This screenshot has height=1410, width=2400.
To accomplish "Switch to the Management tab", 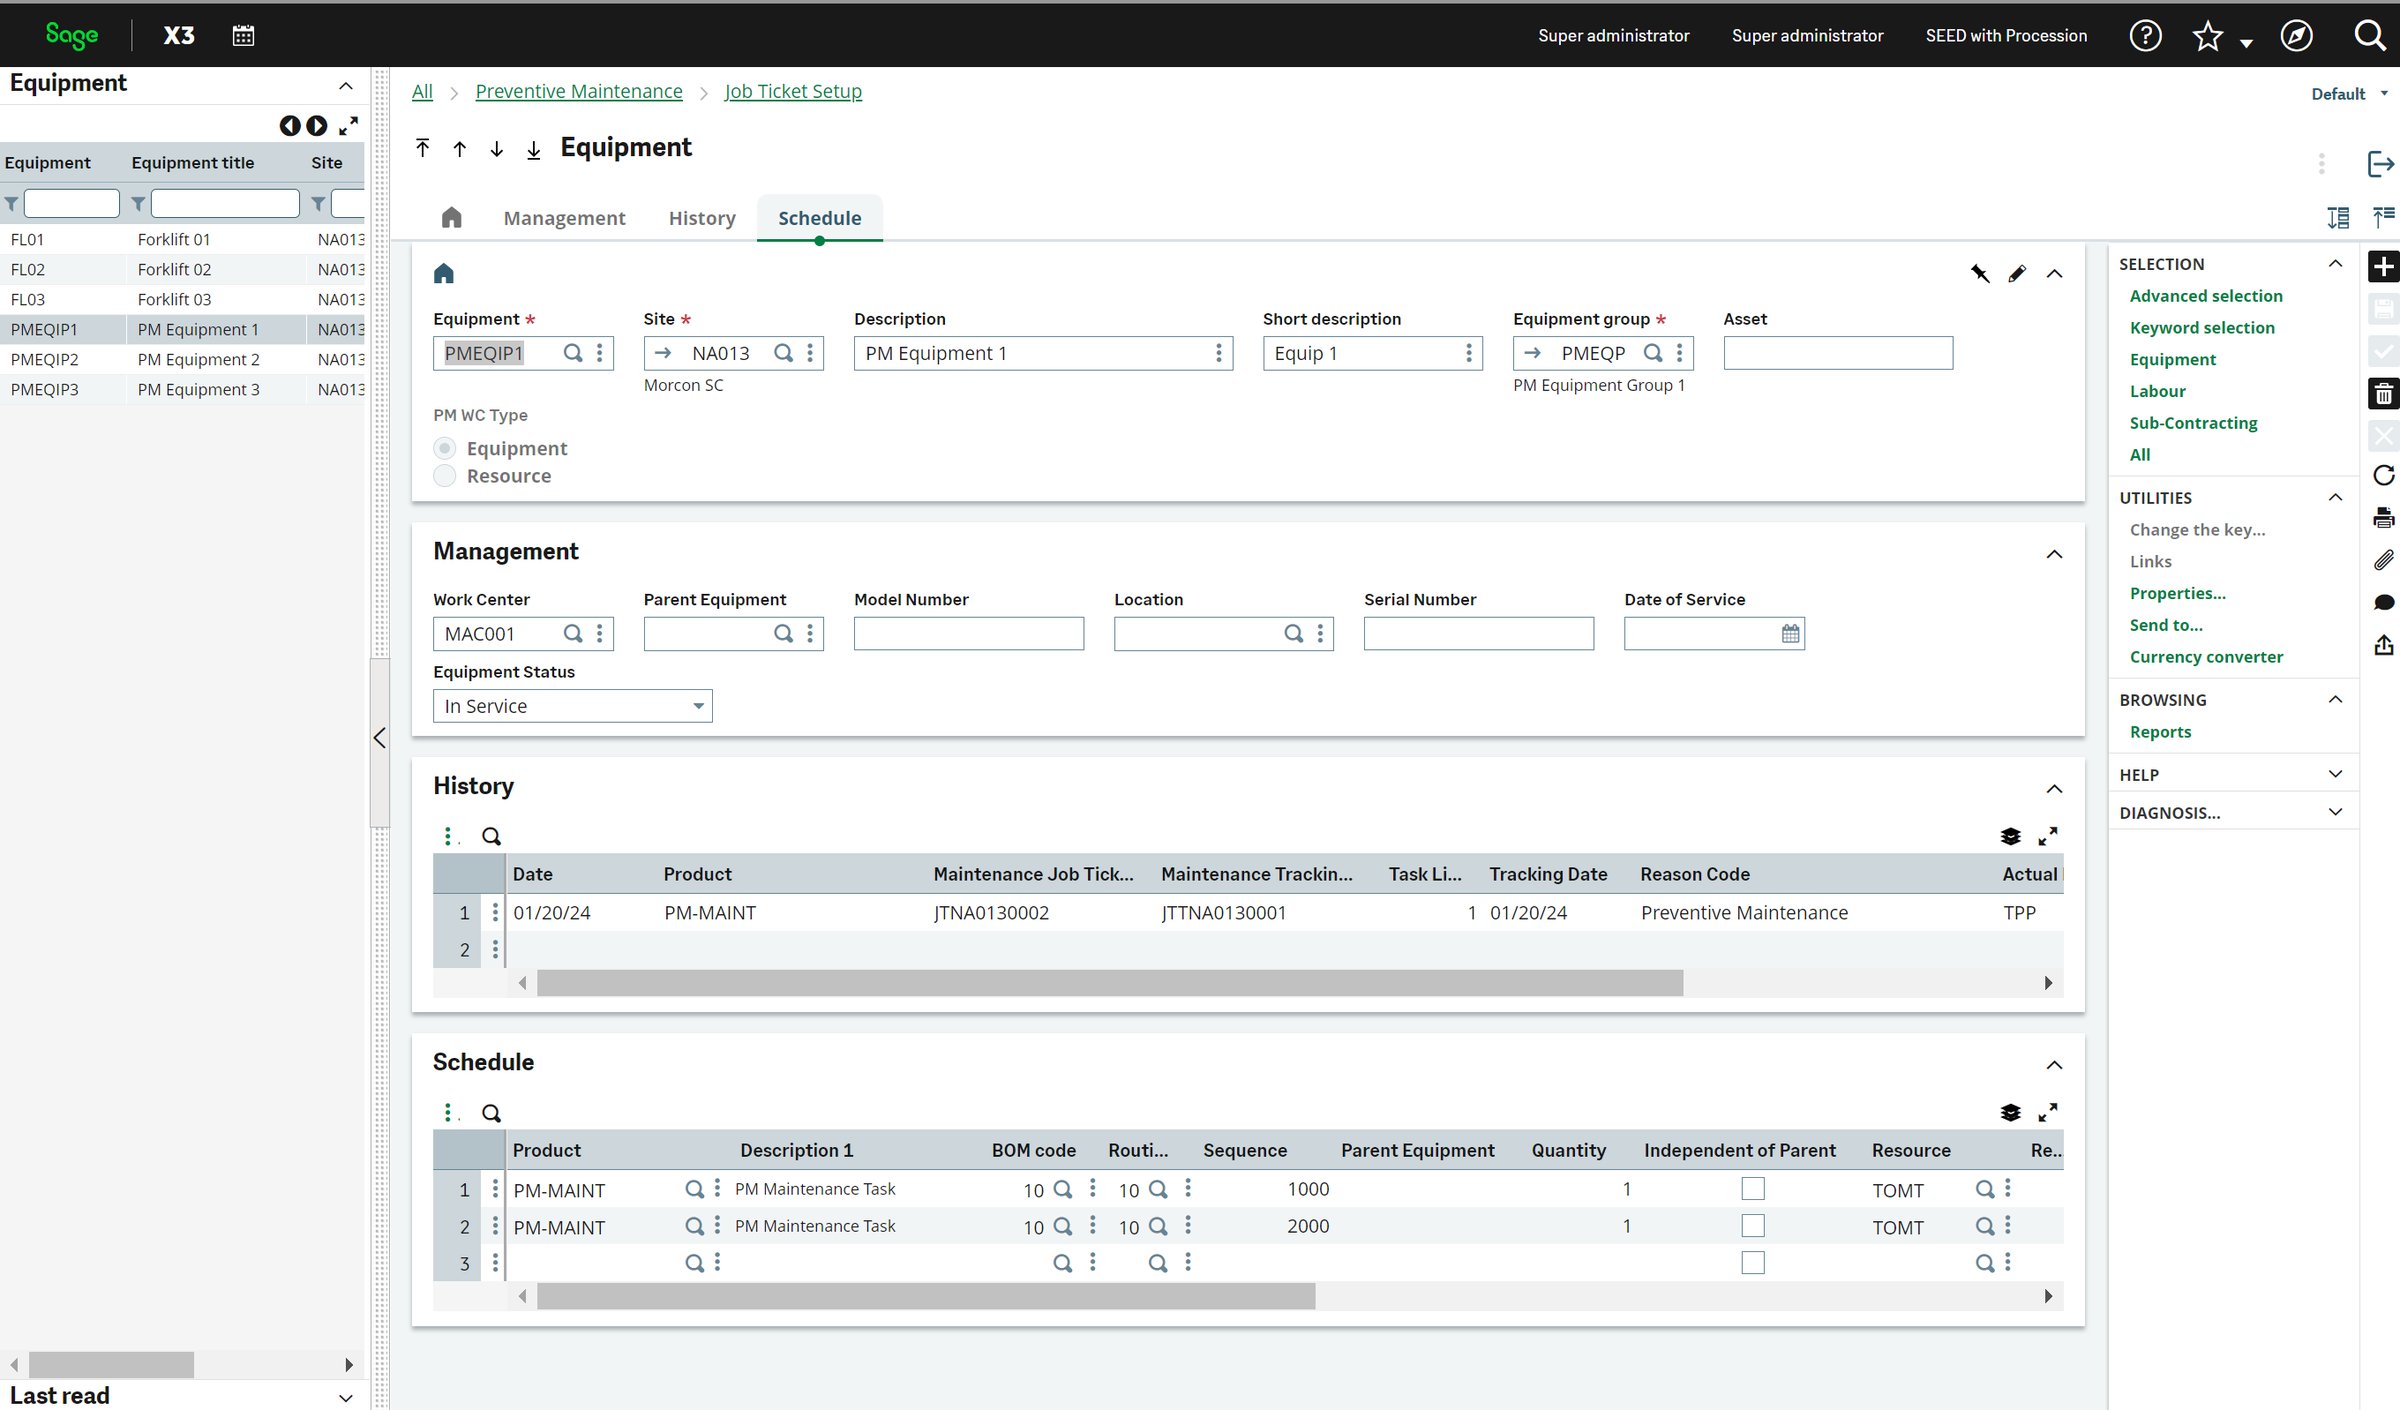I will pyautogui.click(x=564, y=218).
